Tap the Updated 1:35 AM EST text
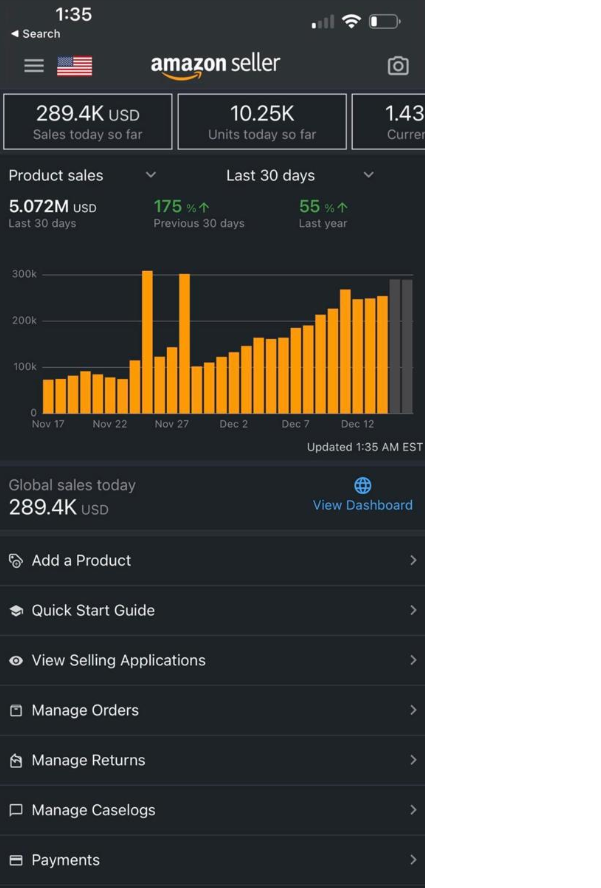This screenshot has height=888, width=601. (365, 447)
